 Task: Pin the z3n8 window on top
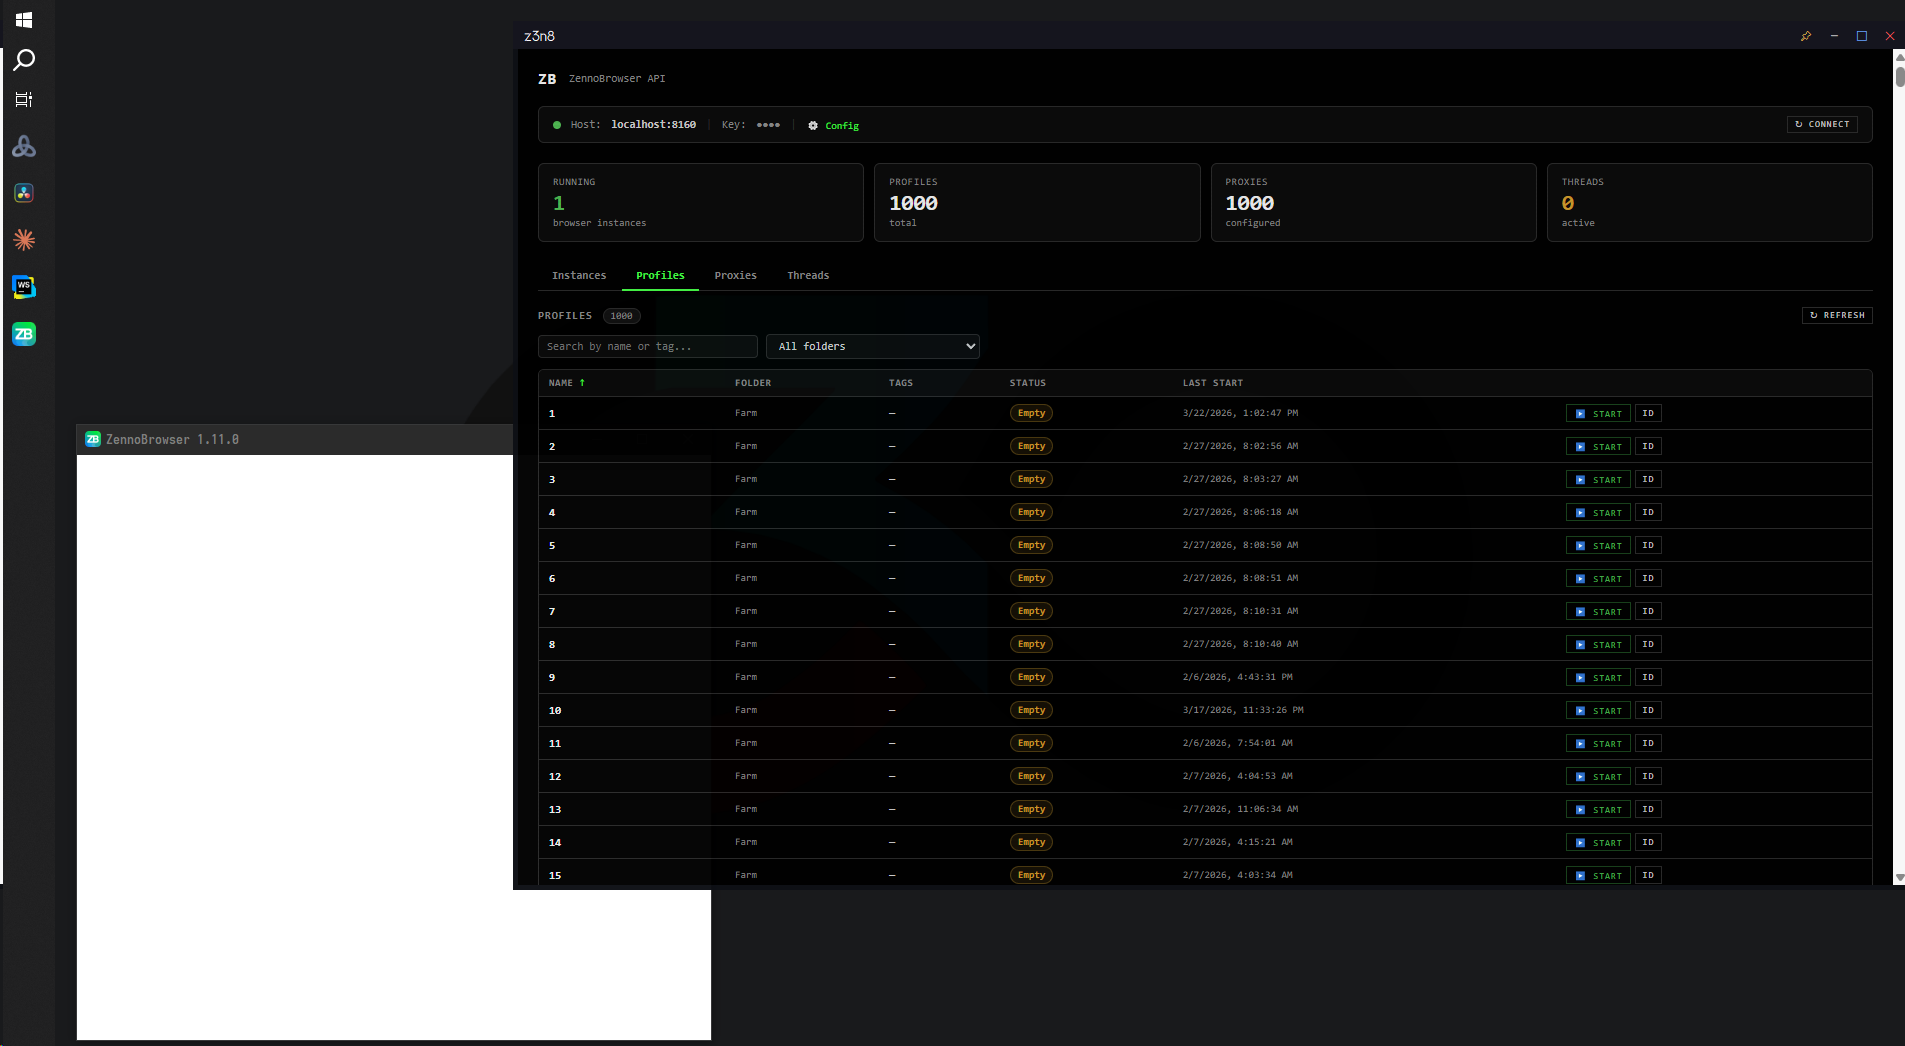(1806, 36)
